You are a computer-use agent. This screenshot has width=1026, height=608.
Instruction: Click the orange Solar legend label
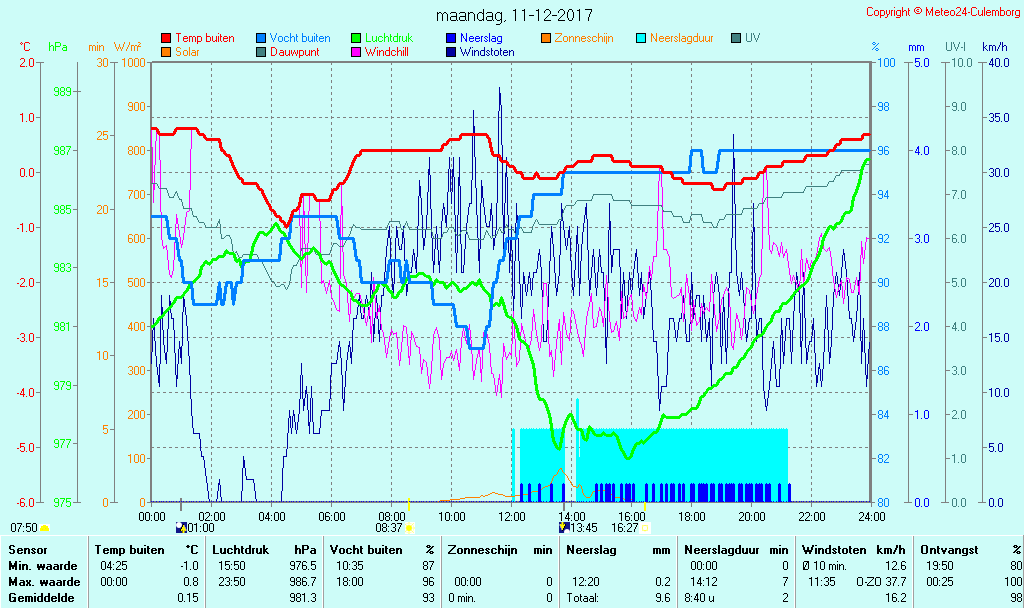[189, 52]
